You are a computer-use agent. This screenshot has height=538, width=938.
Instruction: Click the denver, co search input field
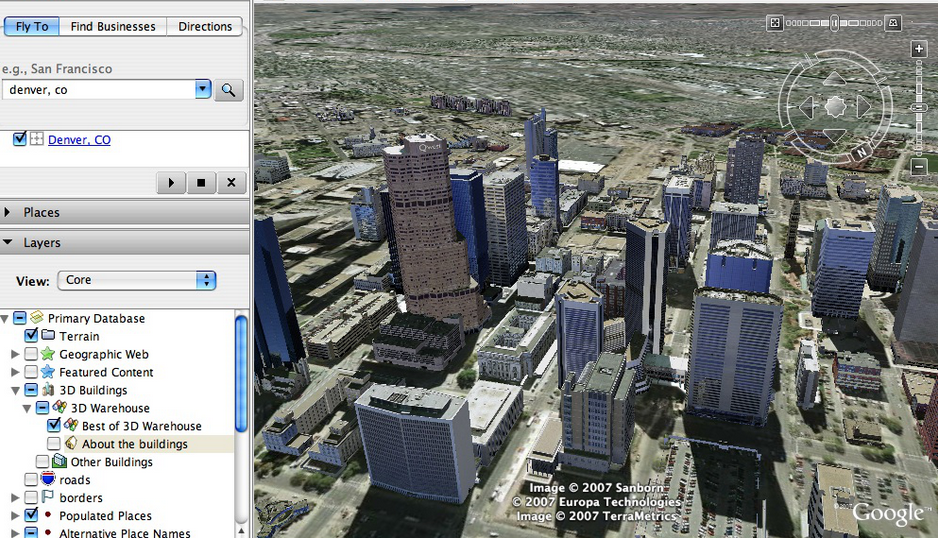tap(99, 90)
